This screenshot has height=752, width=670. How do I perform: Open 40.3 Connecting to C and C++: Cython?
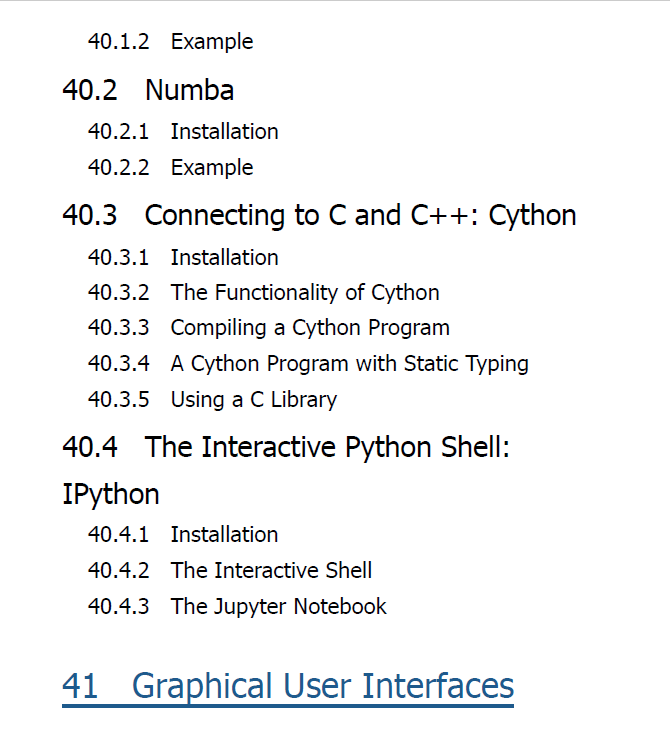click(x=319, y=215)
